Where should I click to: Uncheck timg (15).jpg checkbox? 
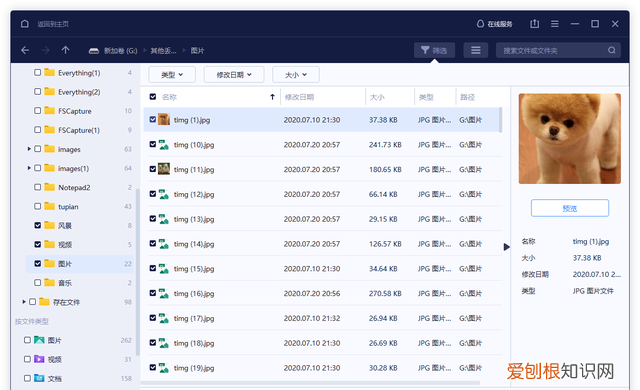pos(153,268)
